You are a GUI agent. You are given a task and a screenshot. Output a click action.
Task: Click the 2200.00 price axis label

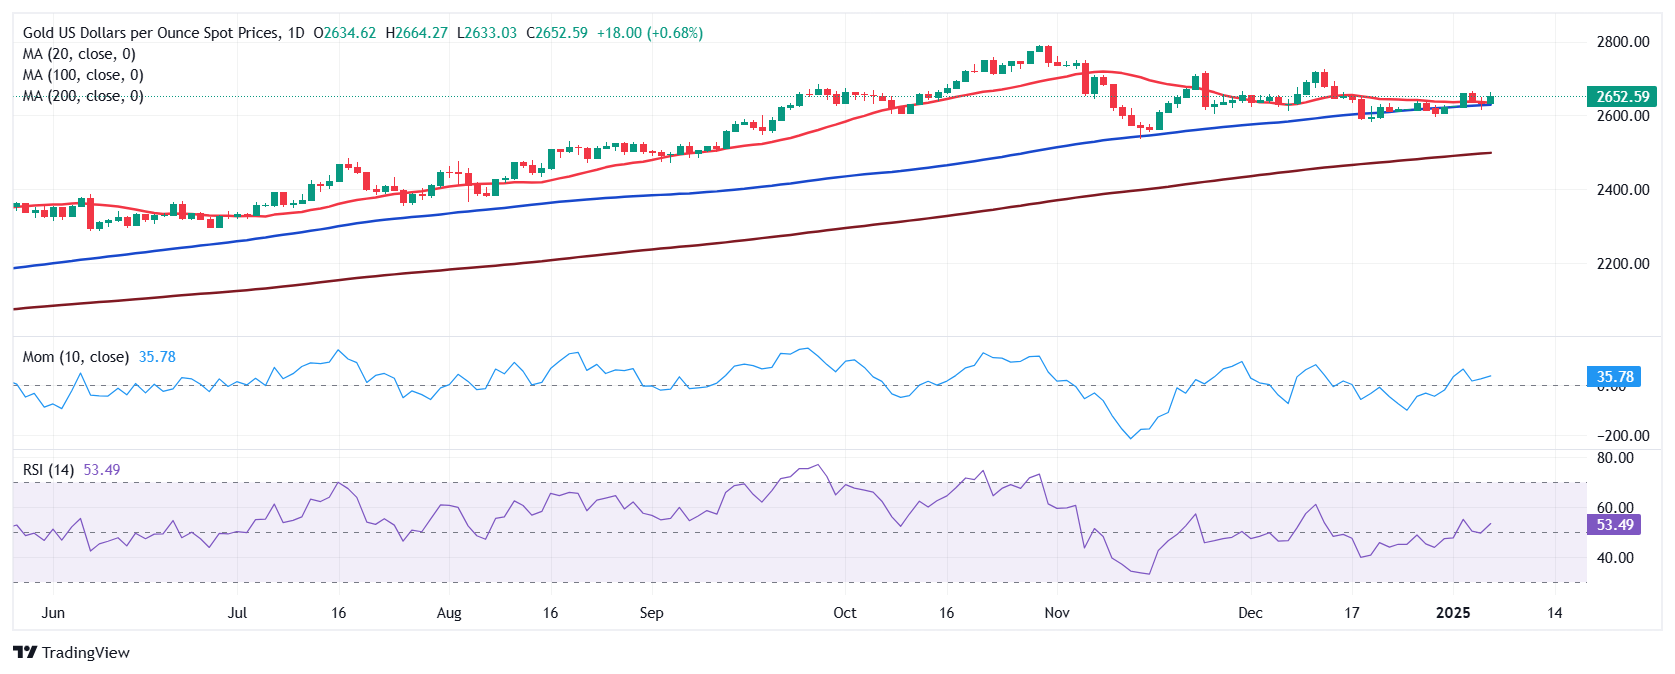pyautogui.click(x=1623, y=264)
